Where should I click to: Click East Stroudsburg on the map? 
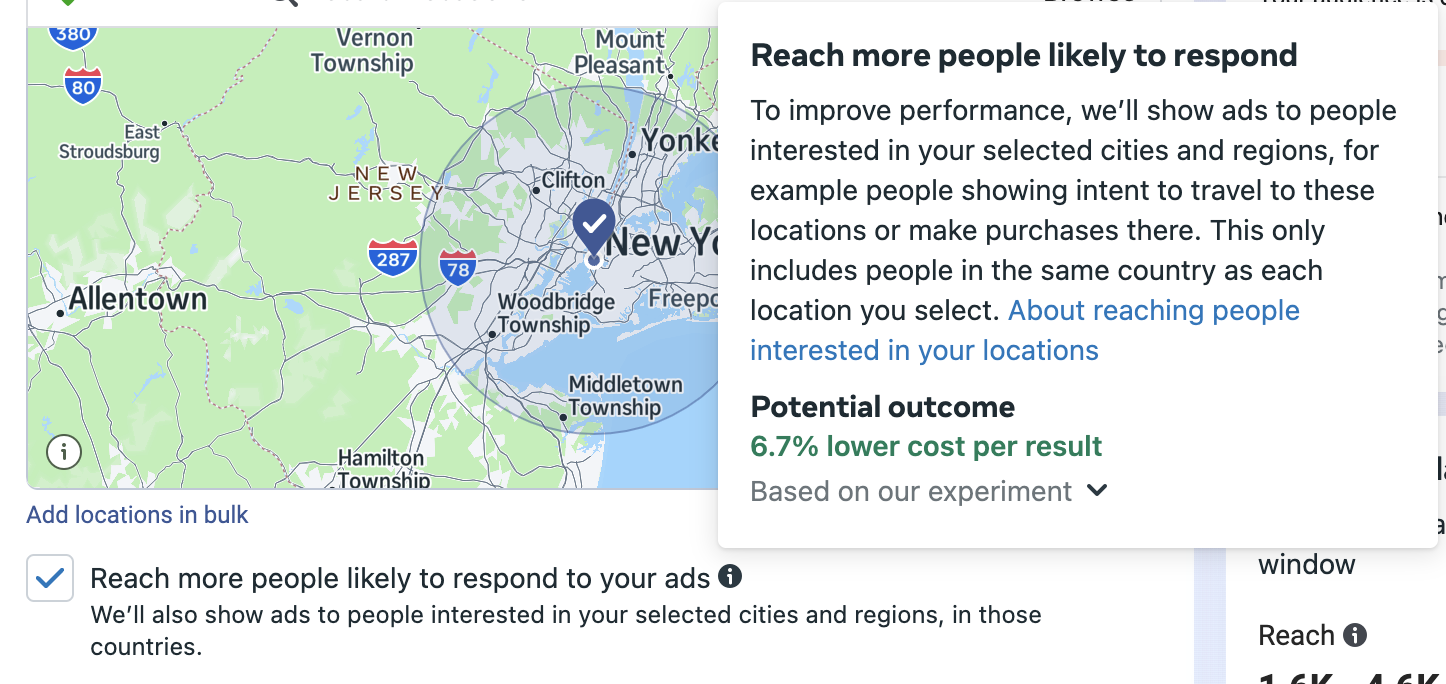click(110, 142)
